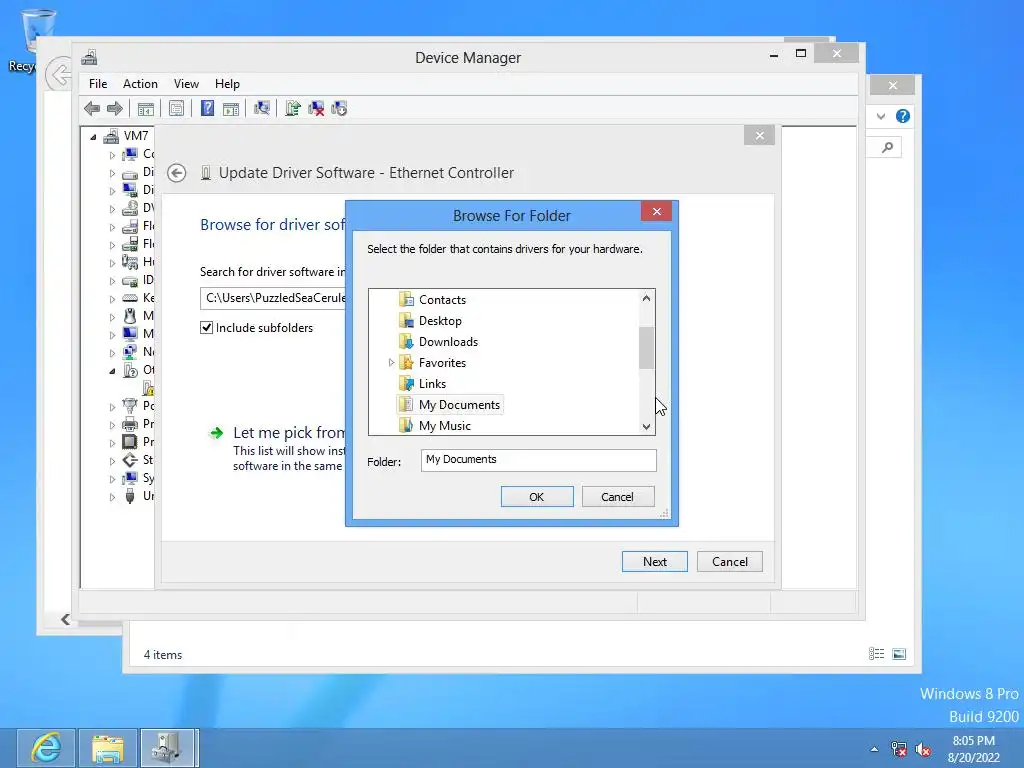Click the back arrow in Update Driver Software wizard

point(176,173)
